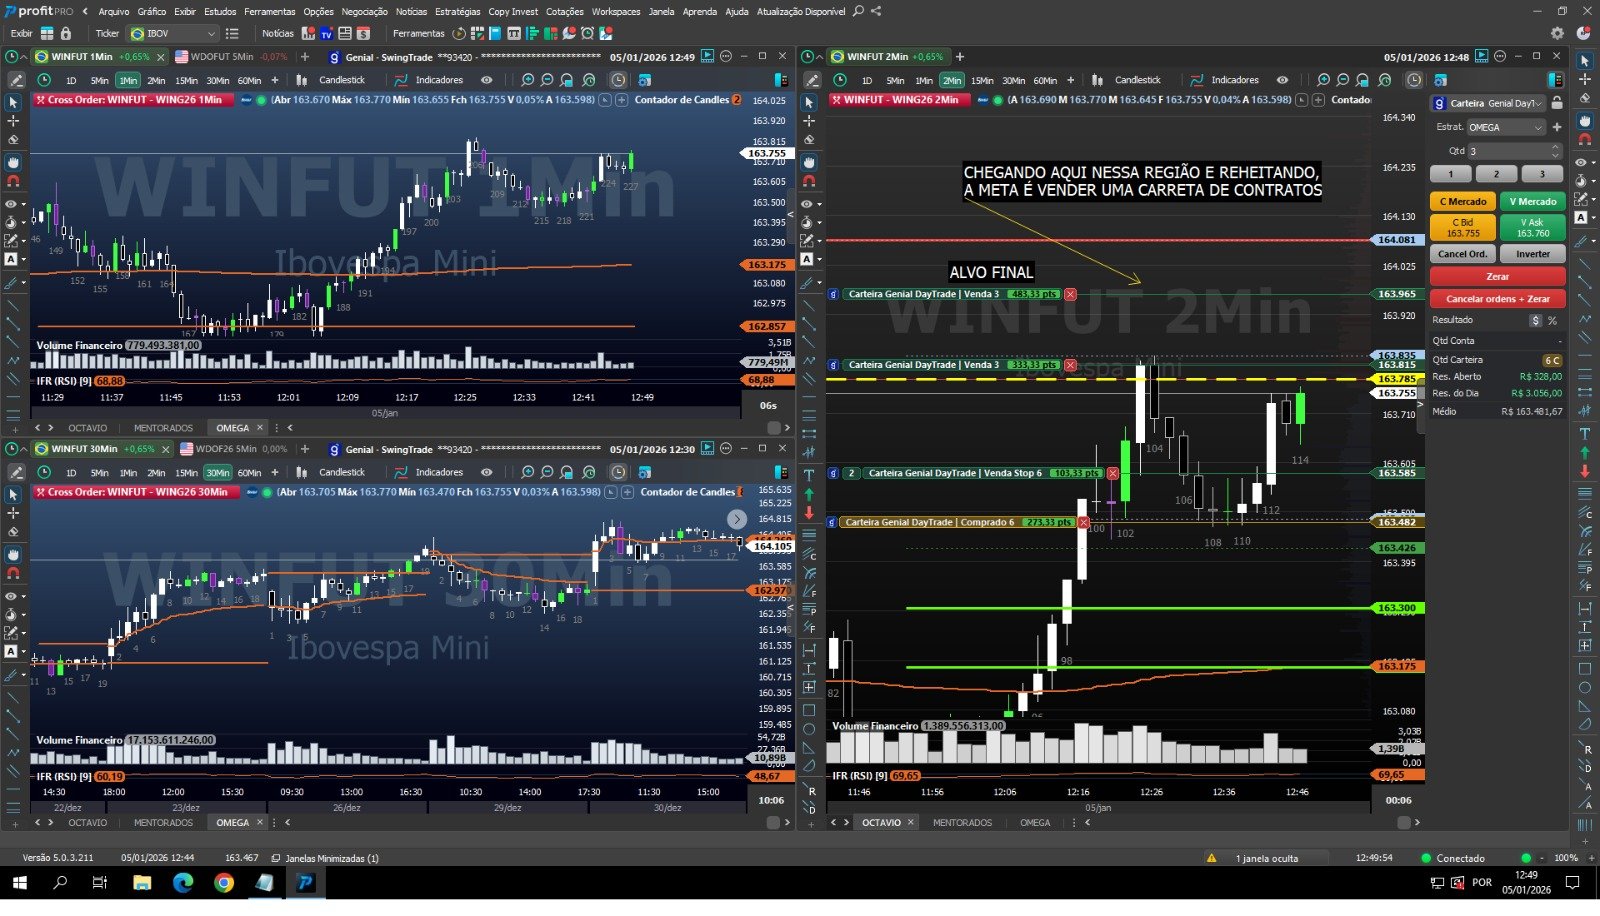Click the Cross Order icon on WINFUT 1Min

pyautogui.click(x=41, y=100)
